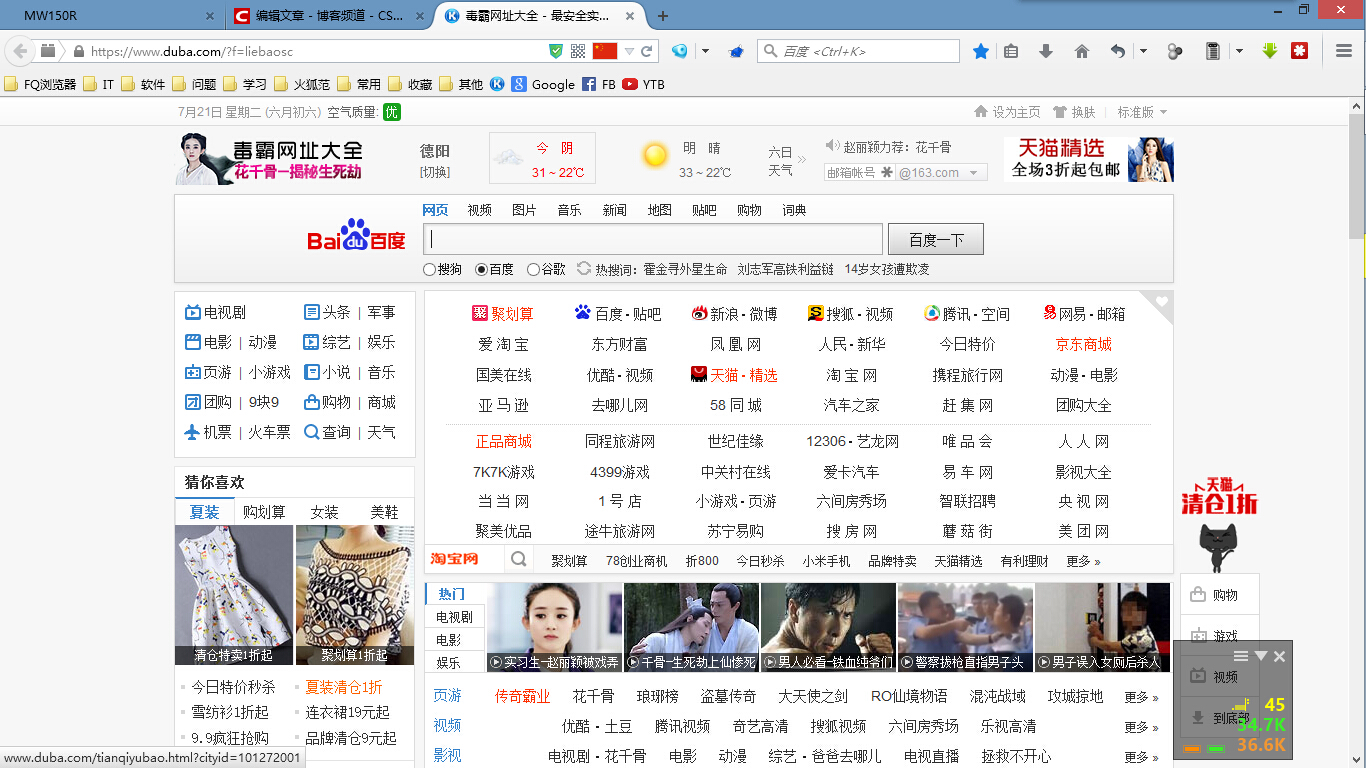Open the 12306 · 艺龙网 link
The width and height of the screenshot is (1366, 768).
tap(853, 441)
